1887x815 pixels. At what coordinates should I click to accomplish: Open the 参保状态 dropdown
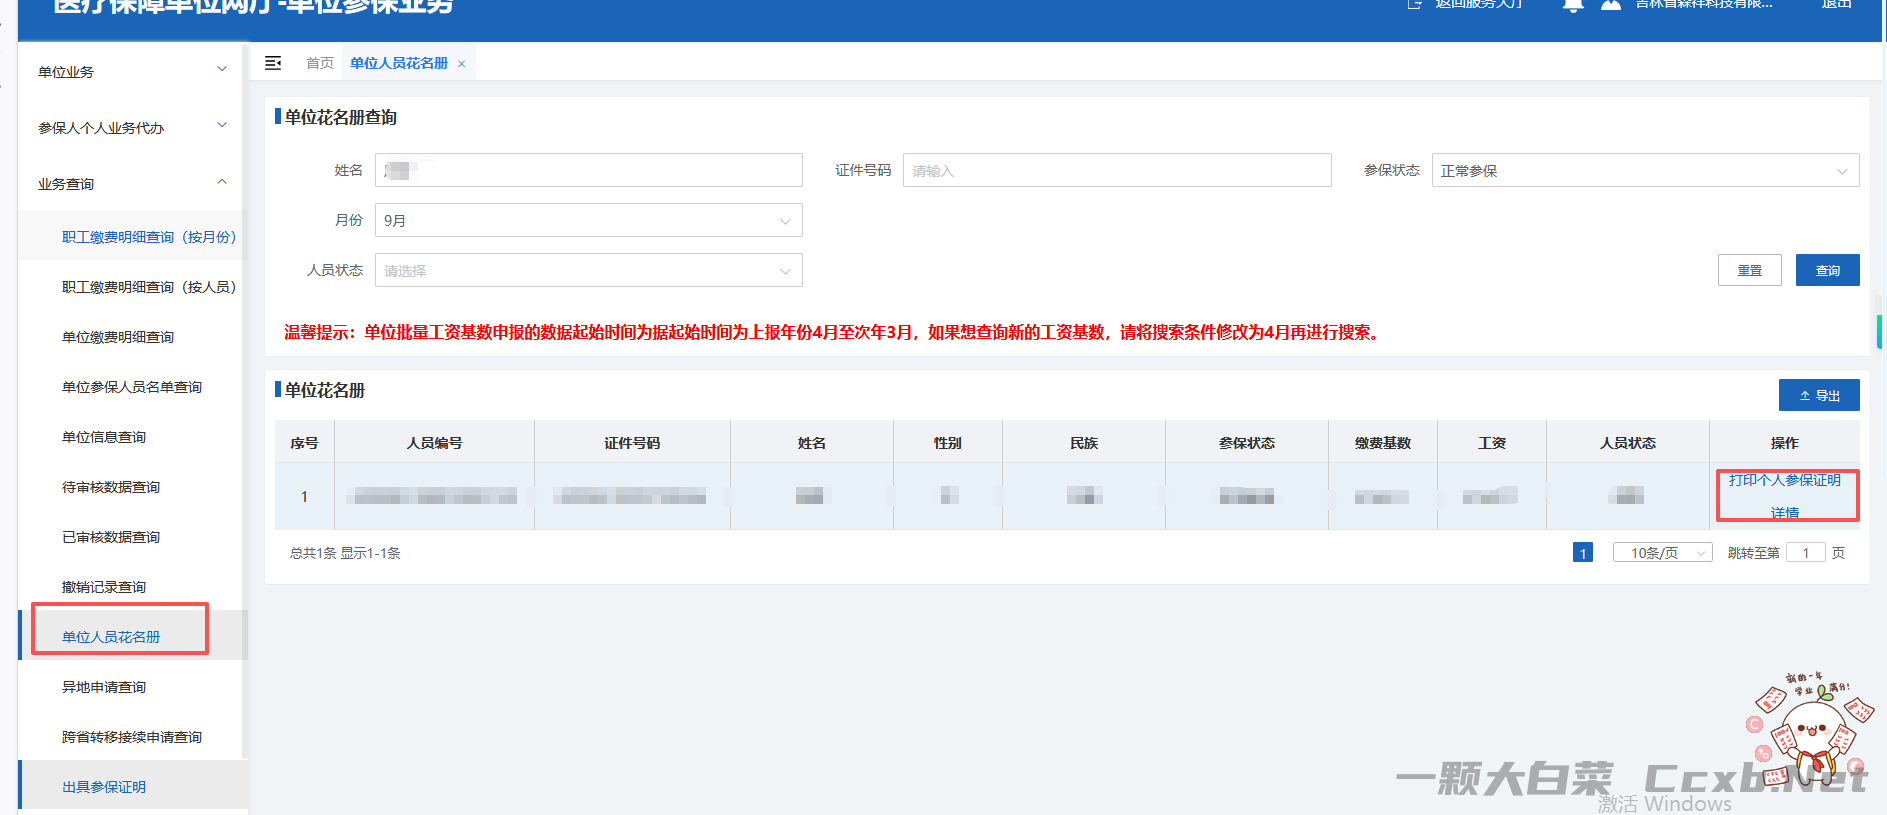[x=1644, y=171]
